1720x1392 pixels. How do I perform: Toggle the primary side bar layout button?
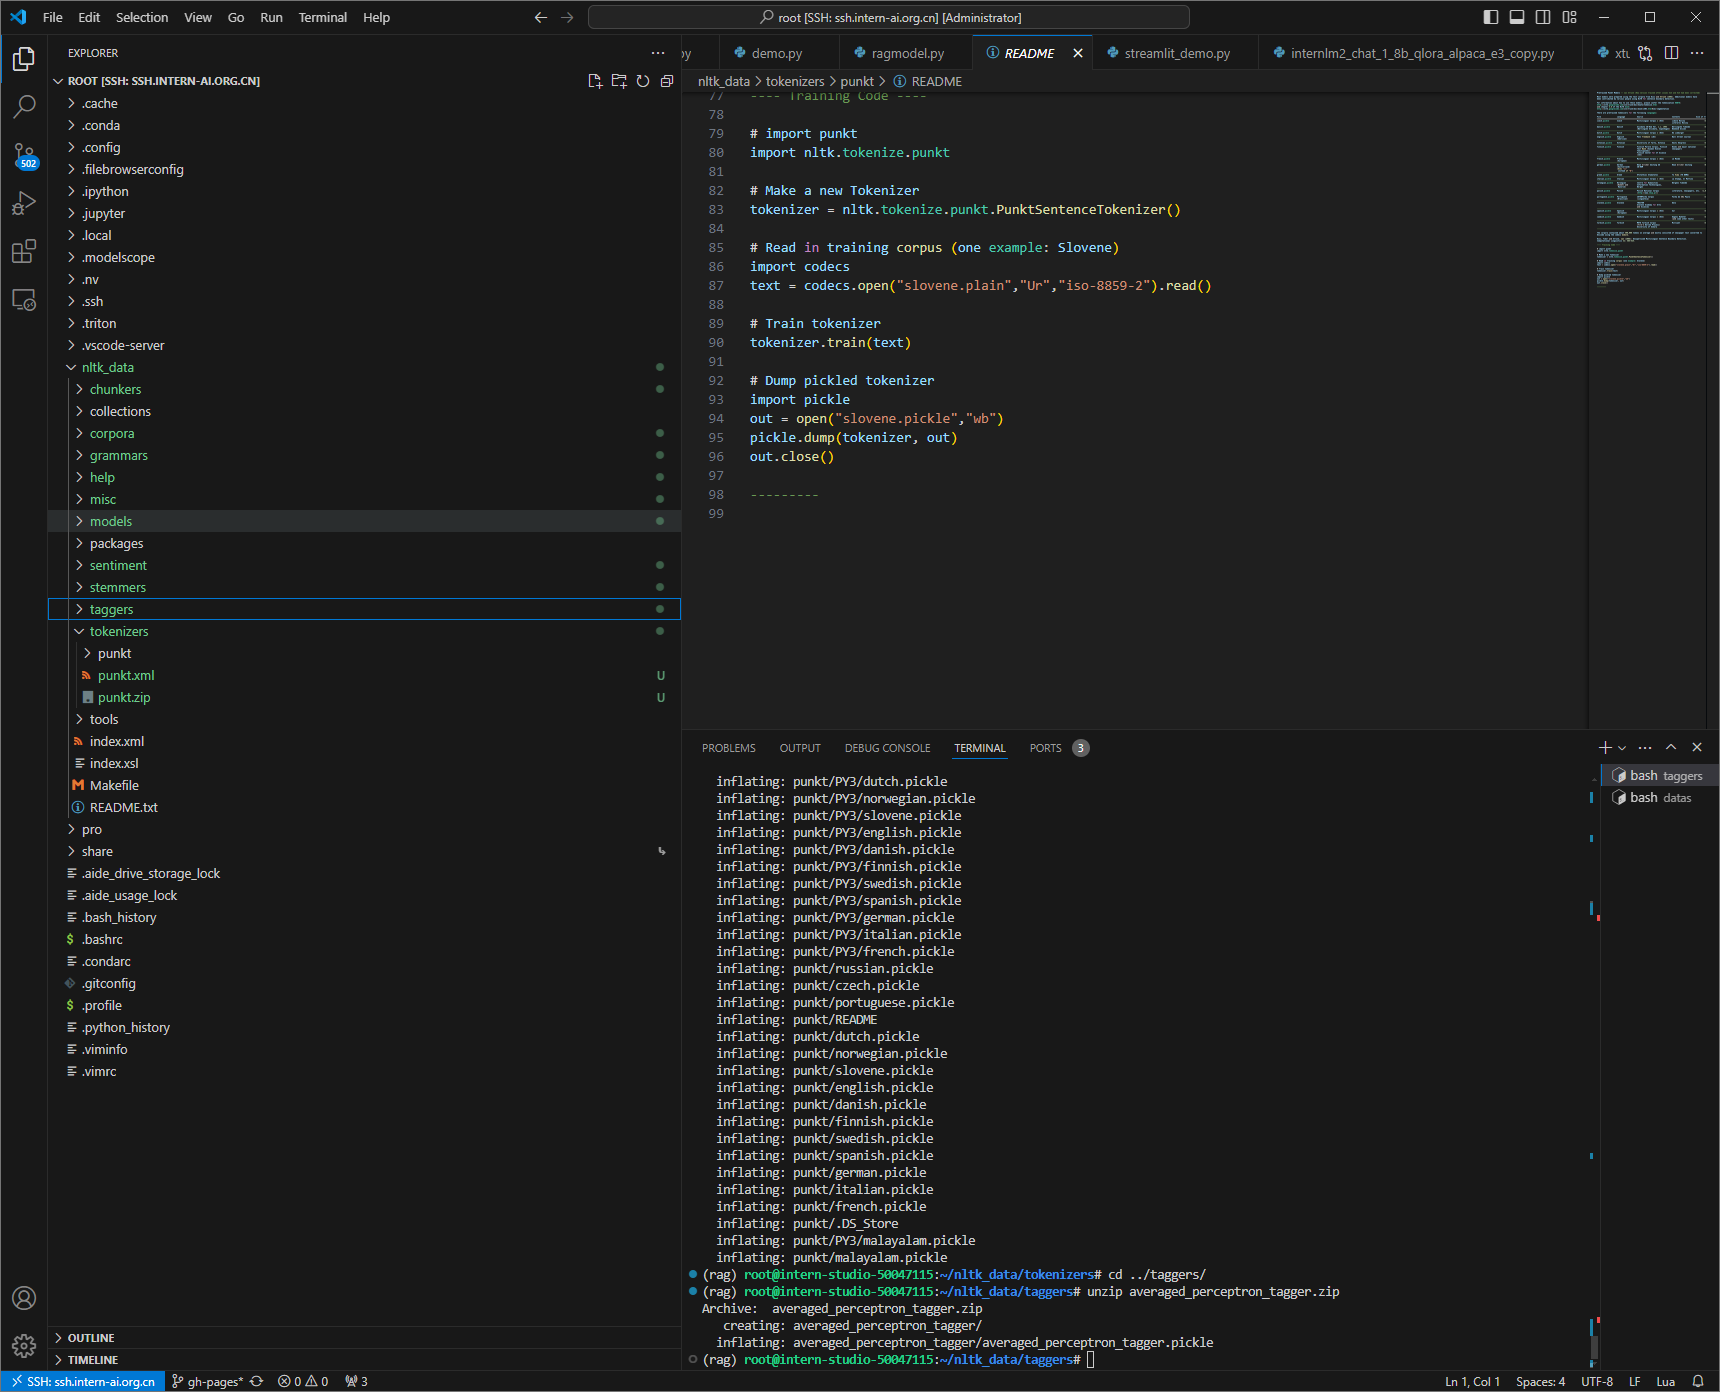tap(1491, 17)
